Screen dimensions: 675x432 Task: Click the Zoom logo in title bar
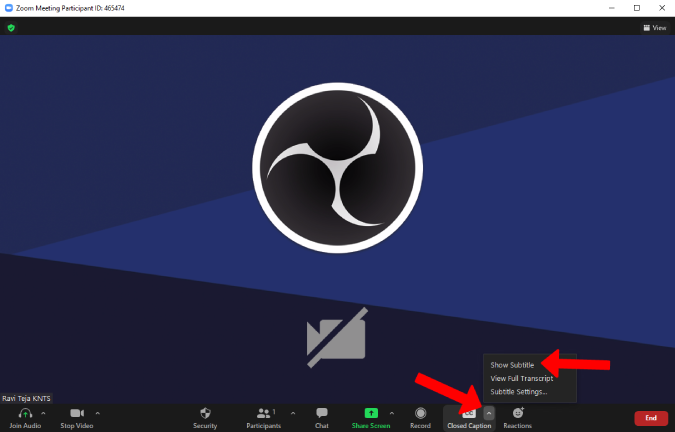(x=8, y=8)
